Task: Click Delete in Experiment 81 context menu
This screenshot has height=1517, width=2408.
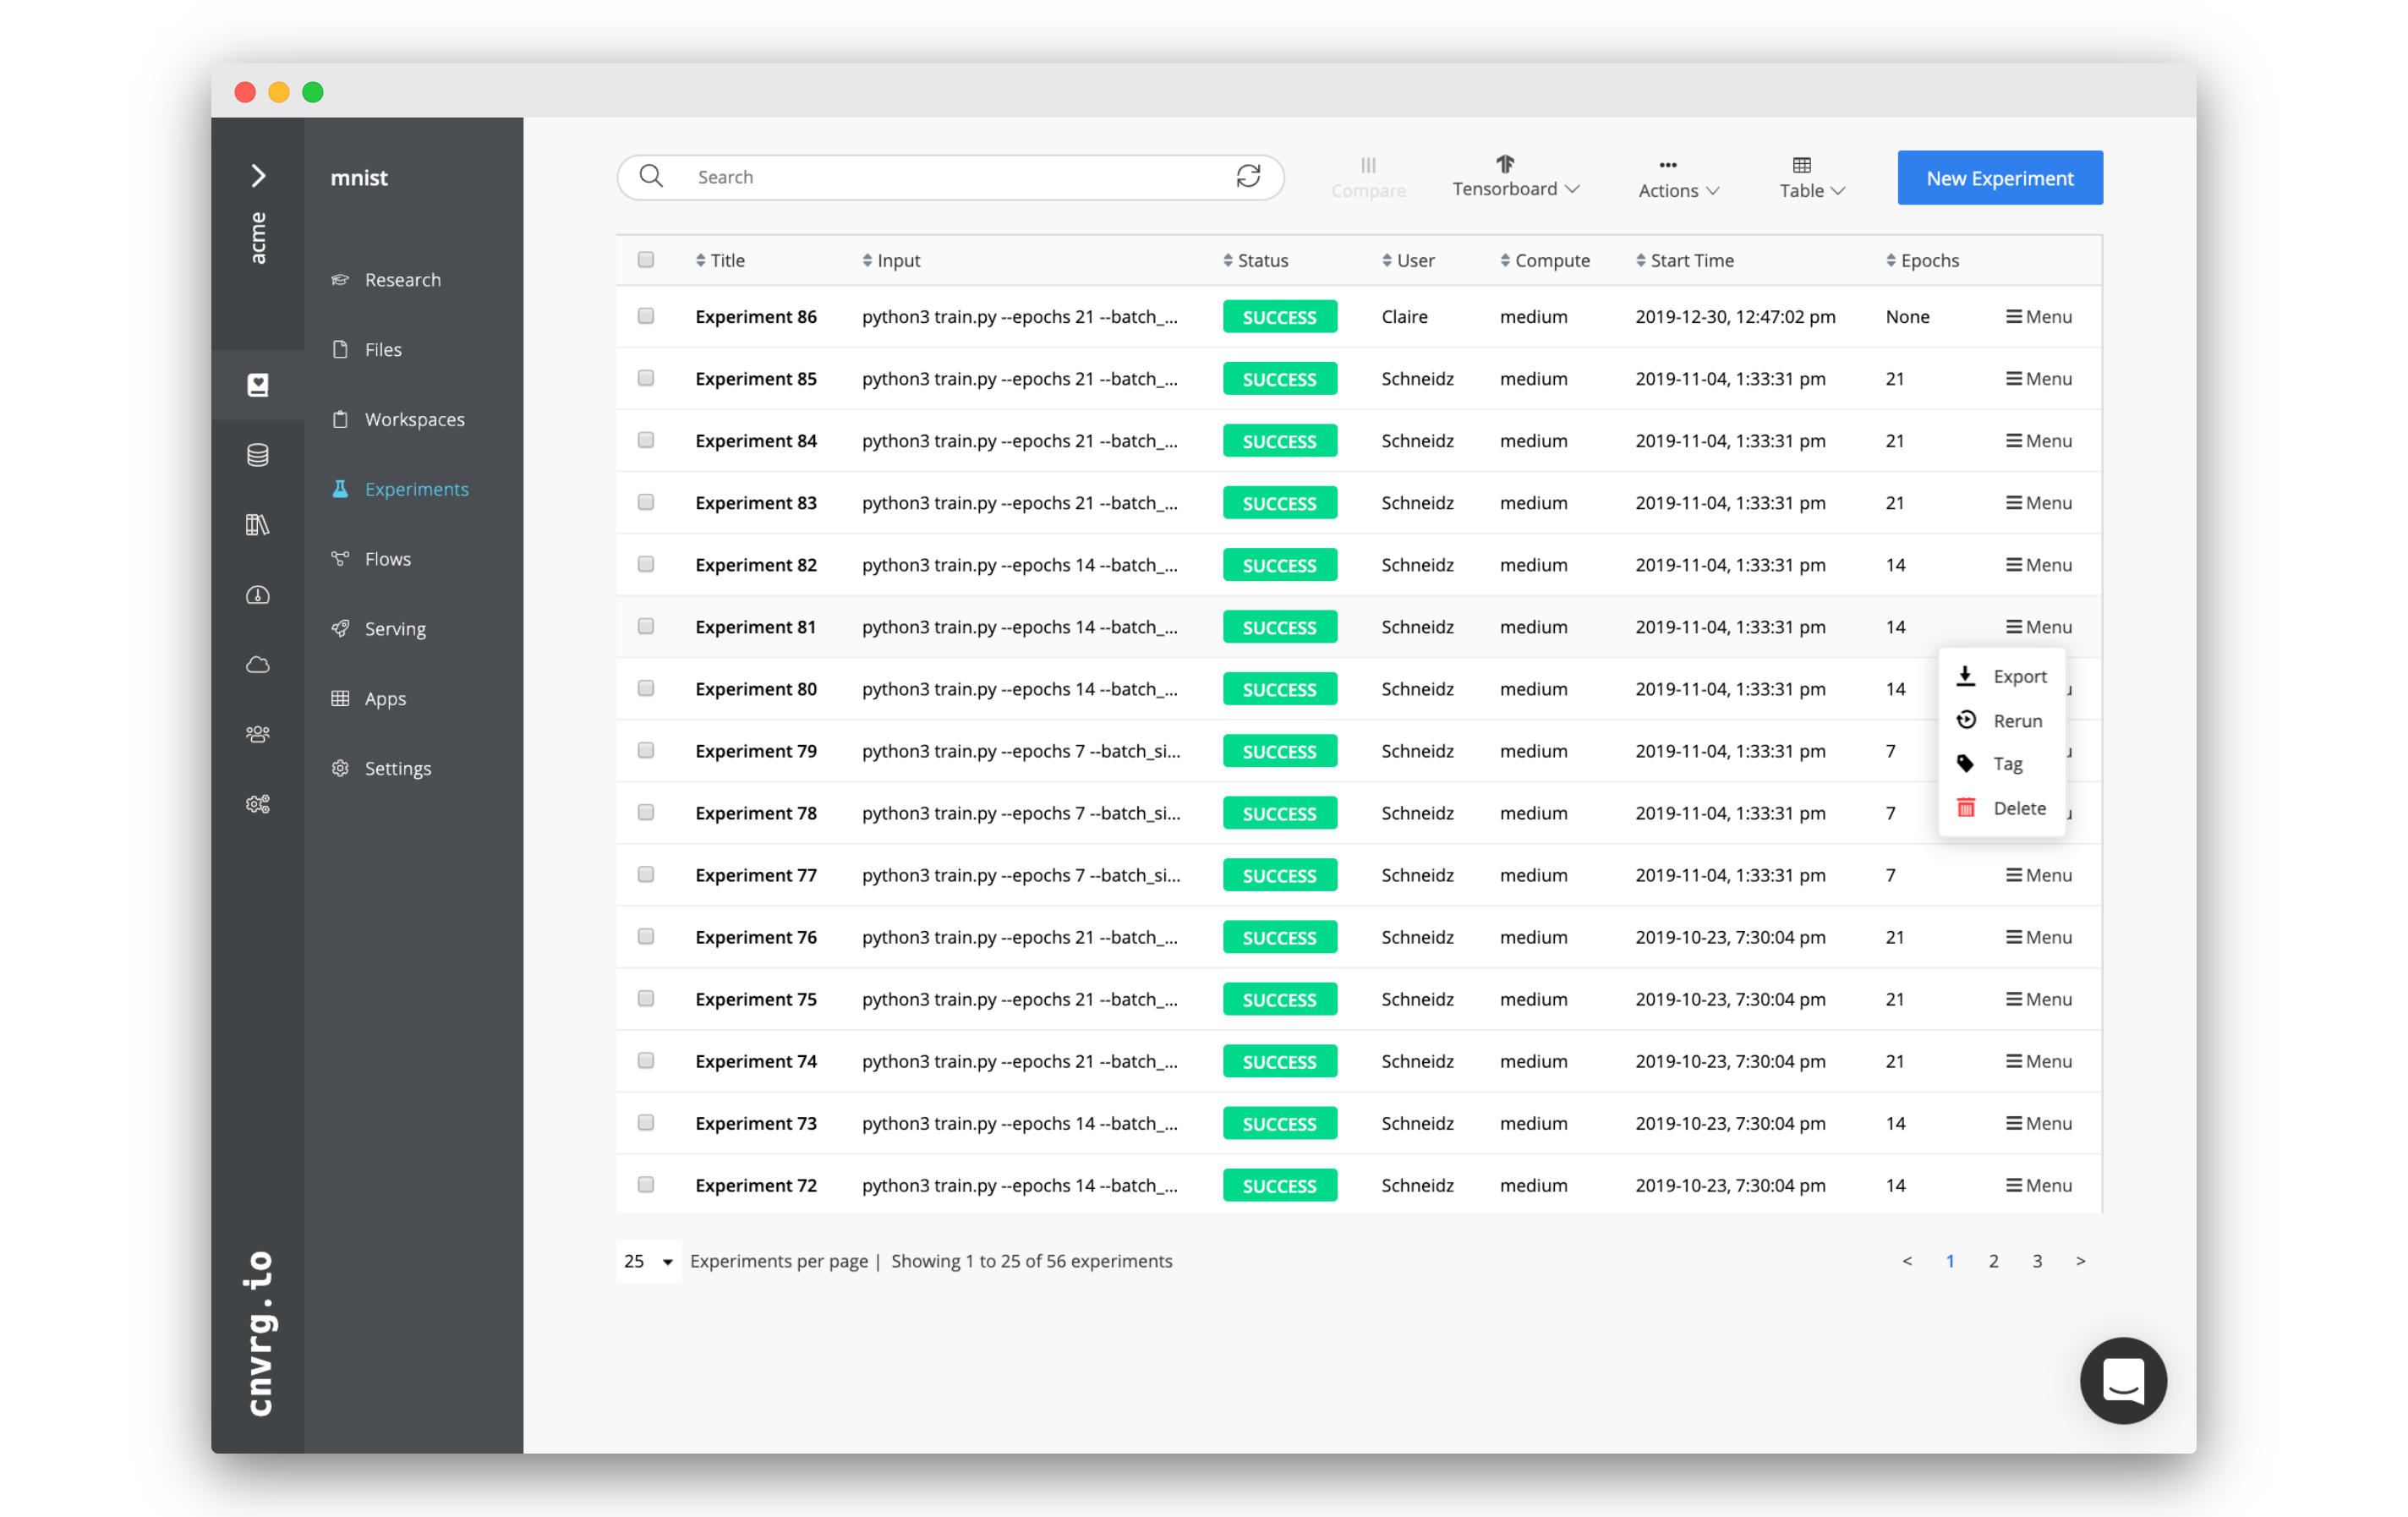Action: 2018,806
